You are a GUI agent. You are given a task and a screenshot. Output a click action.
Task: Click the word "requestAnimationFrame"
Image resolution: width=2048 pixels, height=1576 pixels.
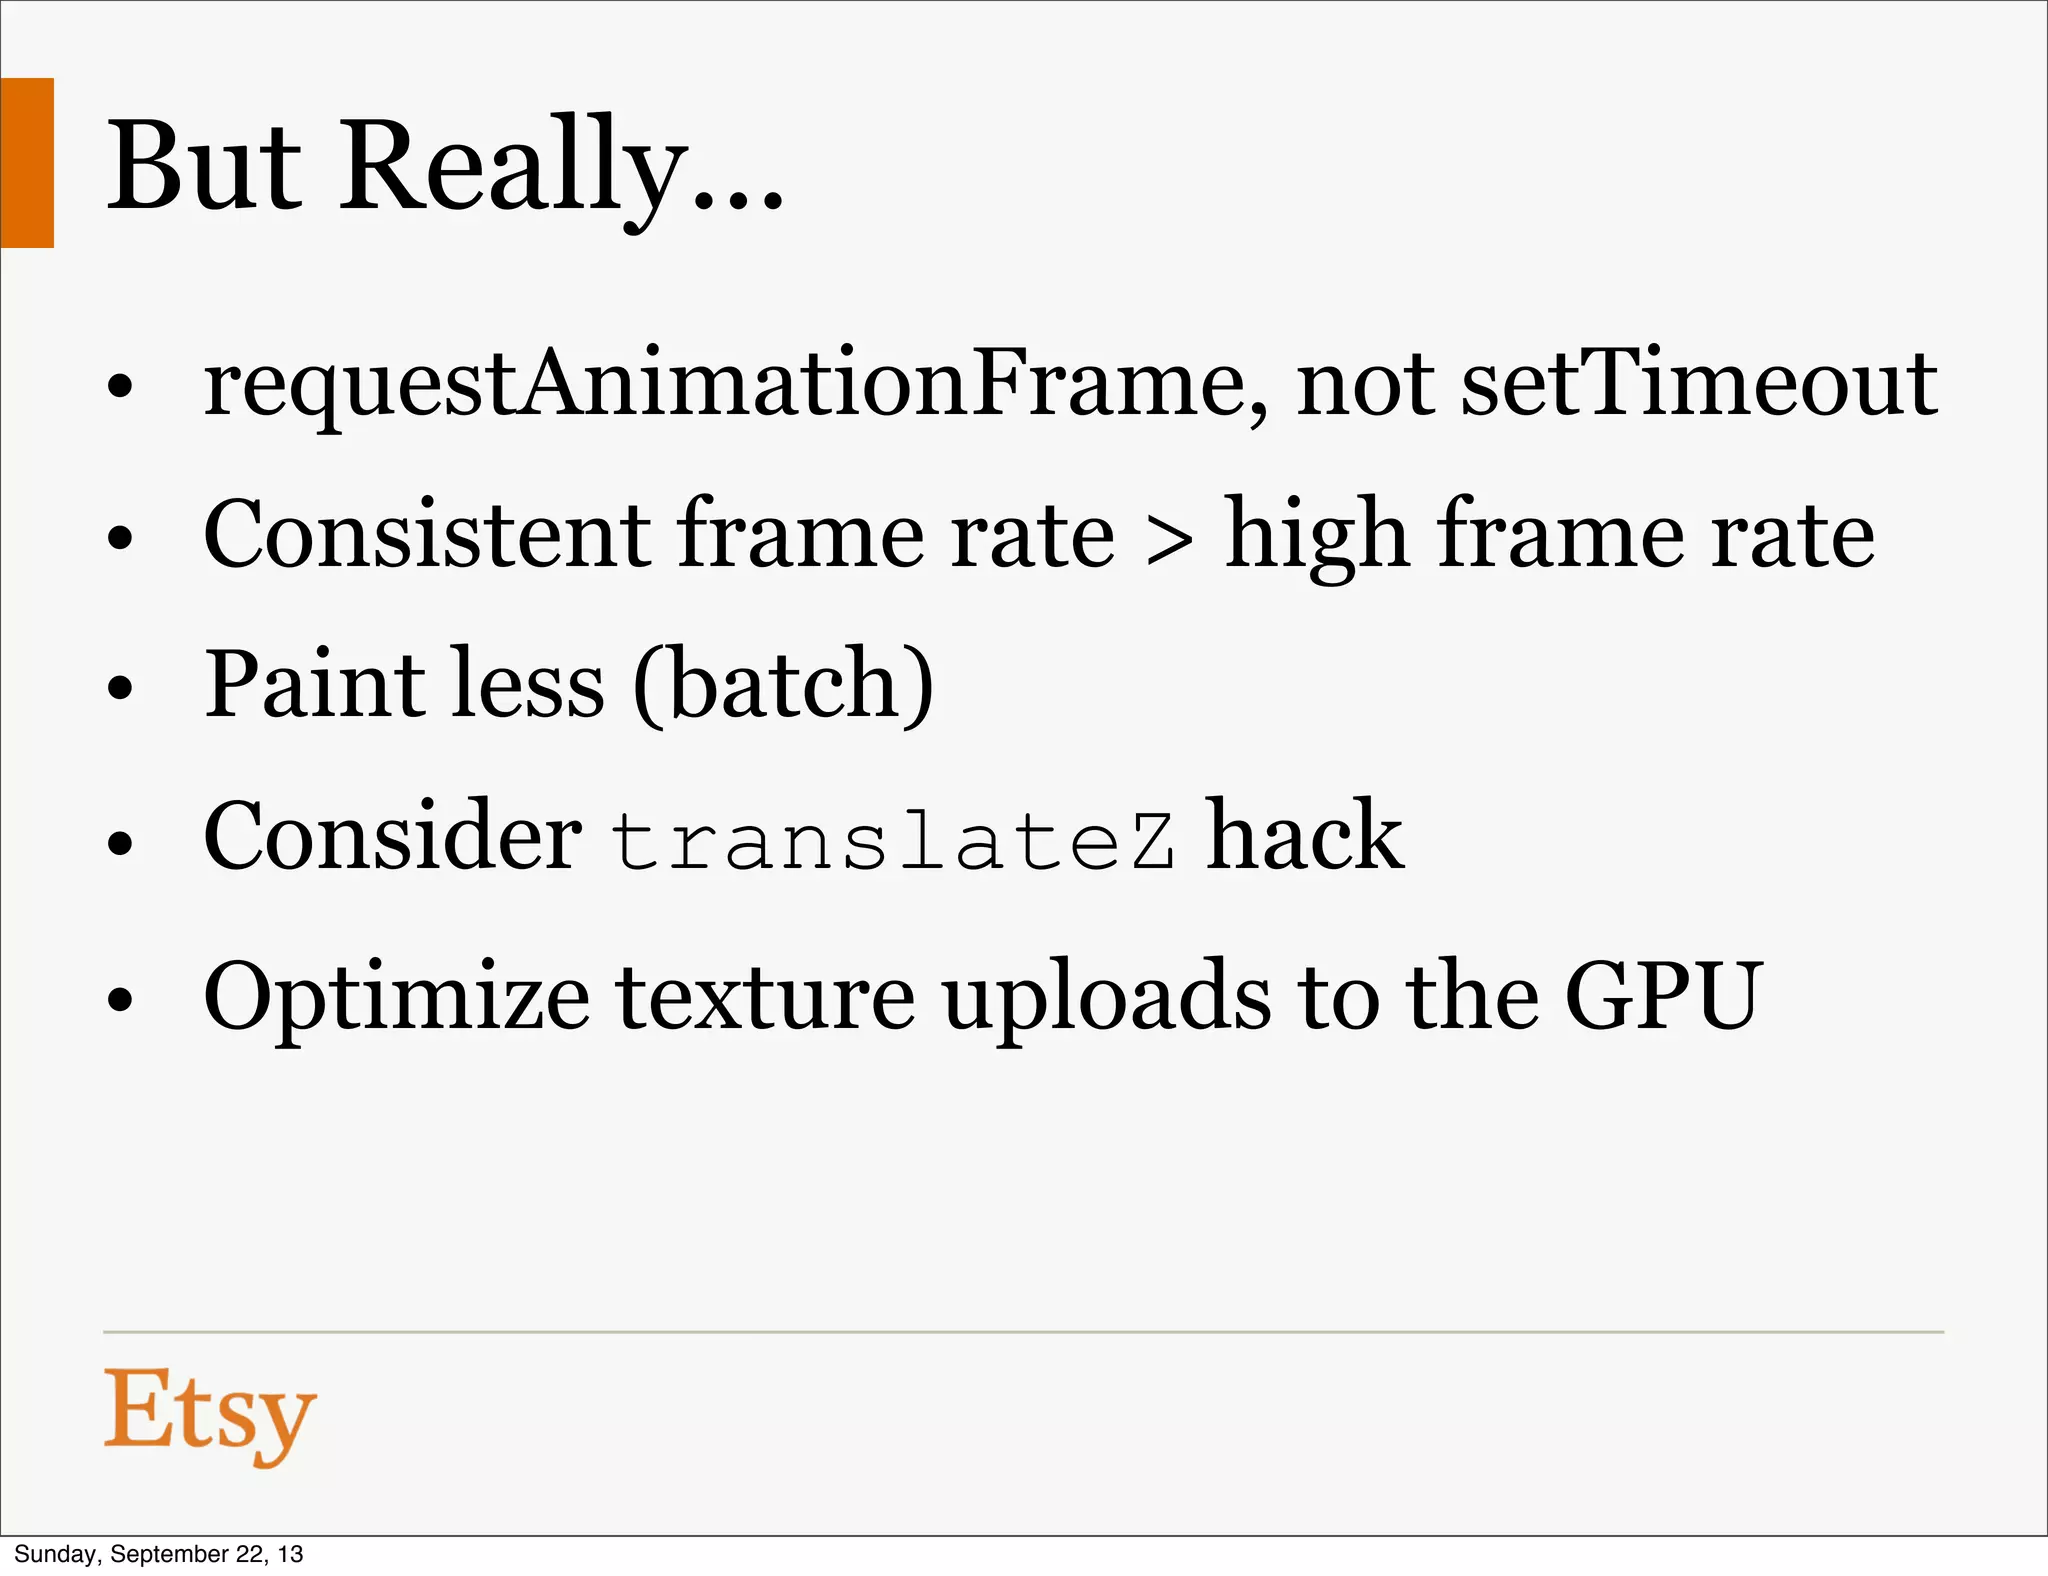pos(735,385)
